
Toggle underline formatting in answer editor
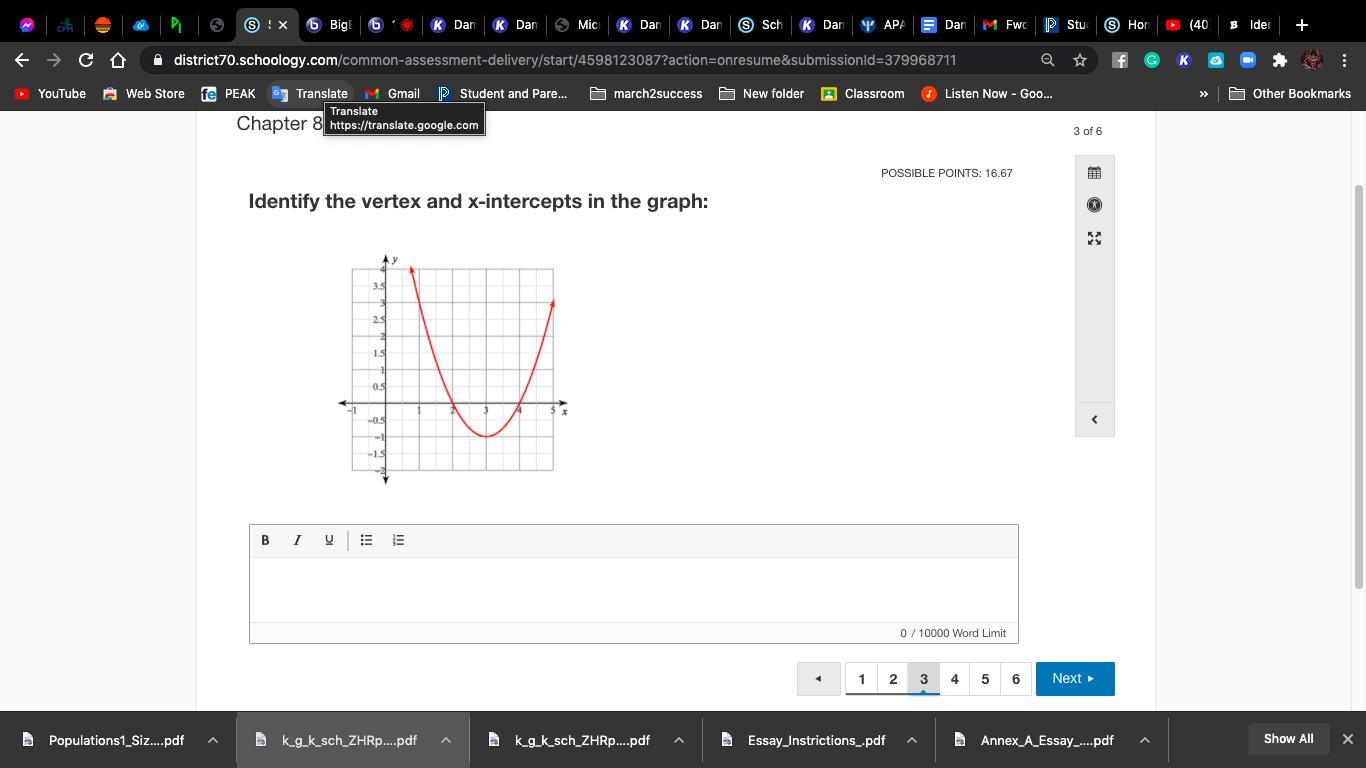click(329, 540)
